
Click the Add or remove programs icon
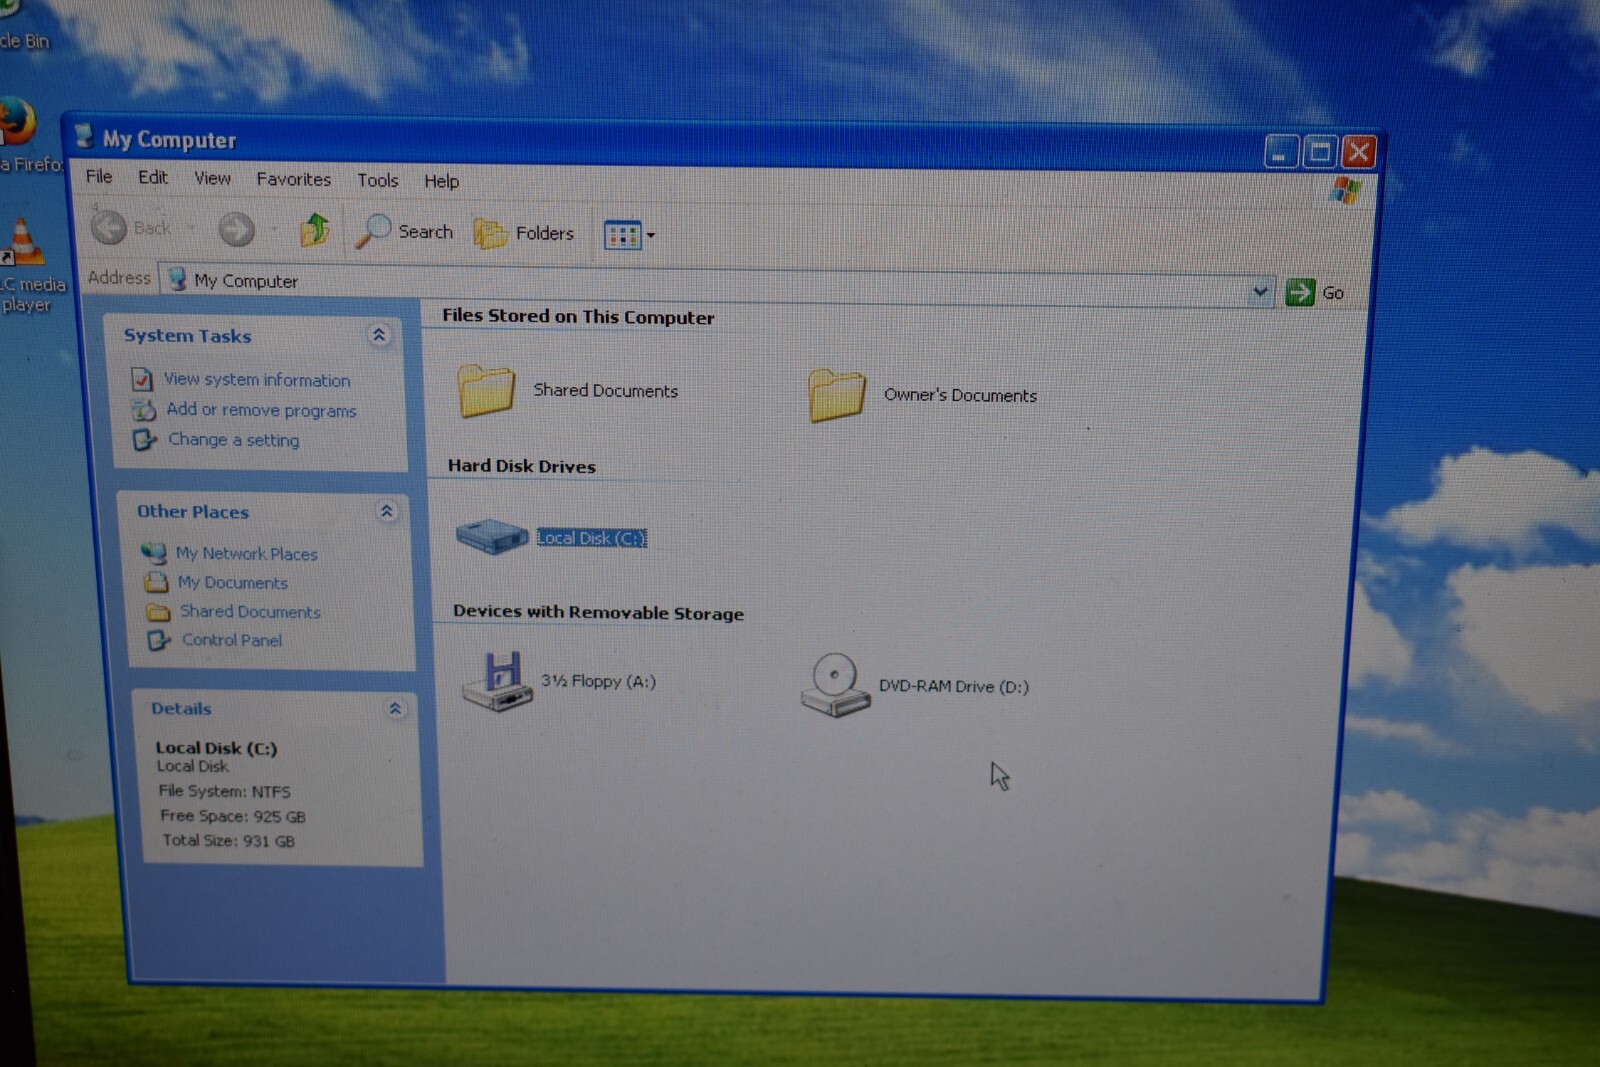click(144, 410)
